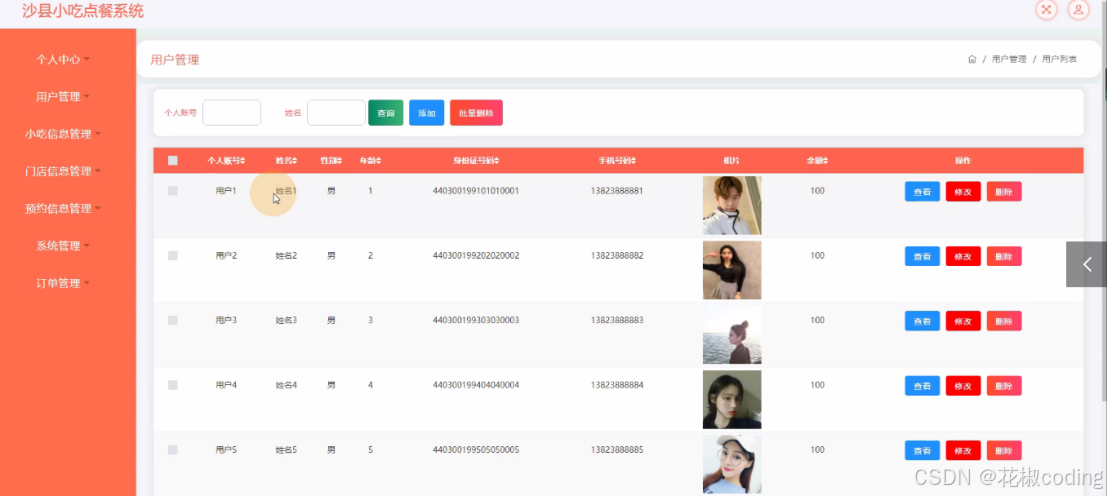Click 删除 button for 用户1

(1004, 191)
